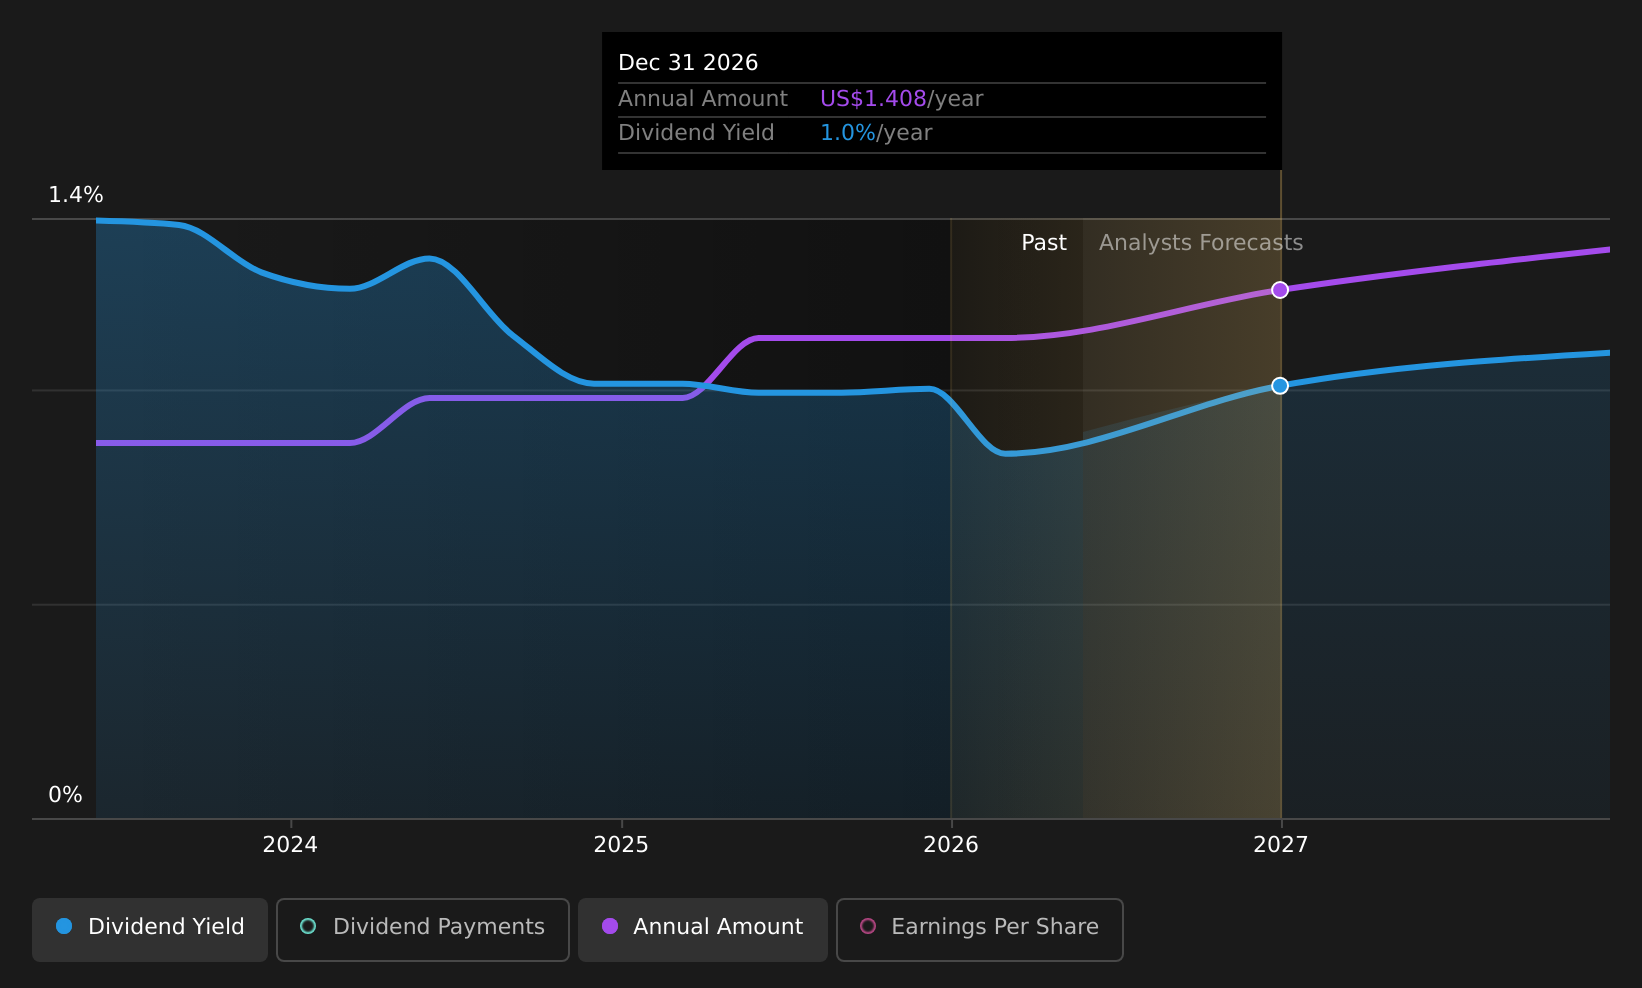Click the 2026 x-axis label
Screen dimensions: 1642x988
coord(951,845)
